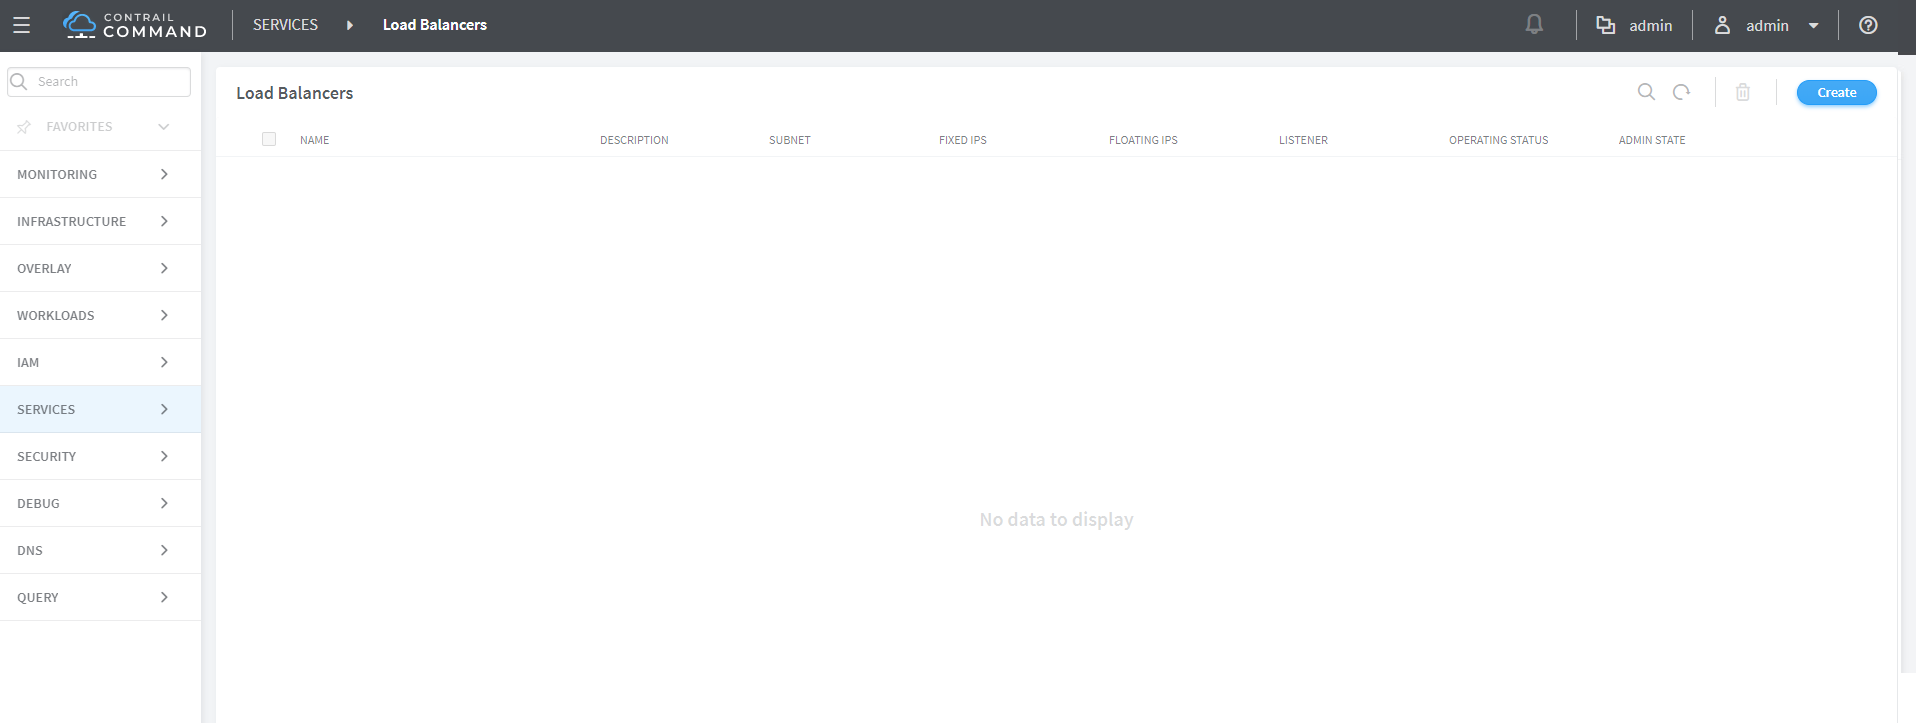Open the admin user dropdown arrow
1916x723 pixels.
tap(1813, 26)
